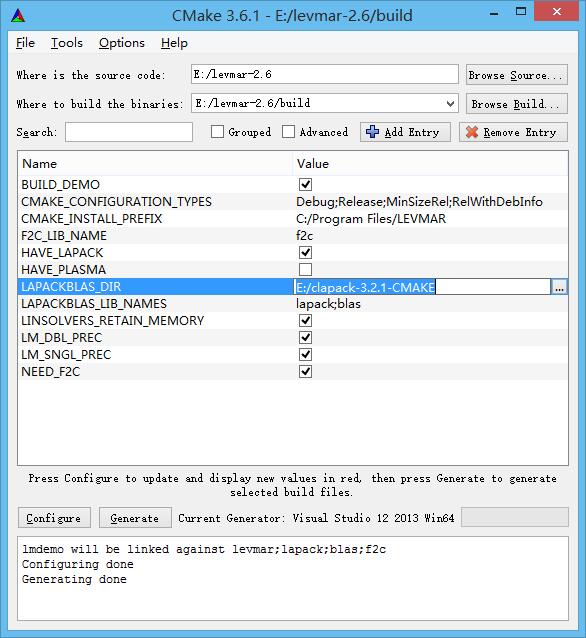Click the 'Configuring done' output line
The height and width of the screenshot is (638, 586).
pyautogui.click(x=78, y=564)
